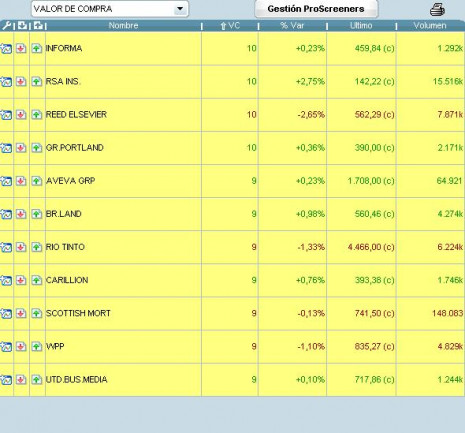
Task: Click red down-arrow icon for WPP
Action: coord(21,347)
